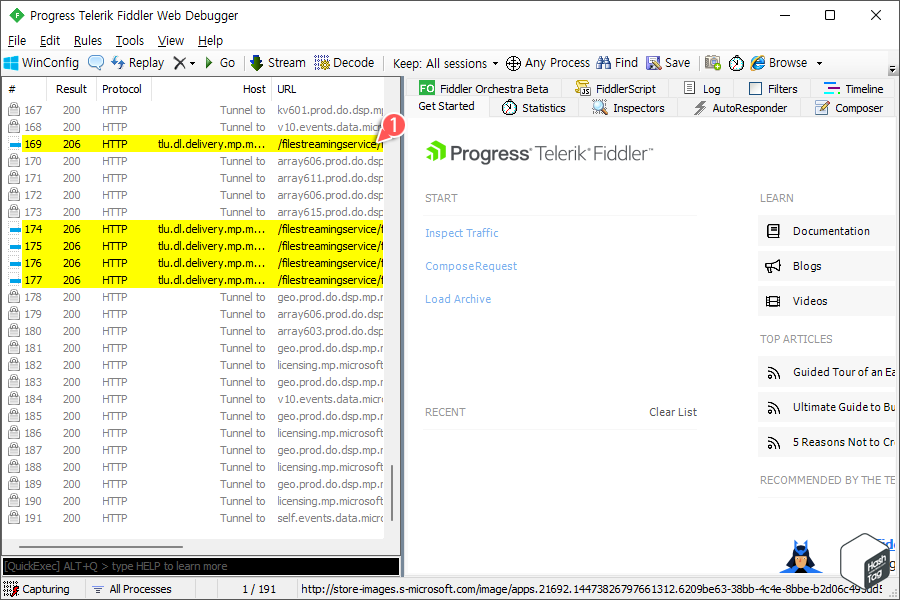Switch to the FiddlerScript tab
900x600 pixels.
tap(616, 88)
